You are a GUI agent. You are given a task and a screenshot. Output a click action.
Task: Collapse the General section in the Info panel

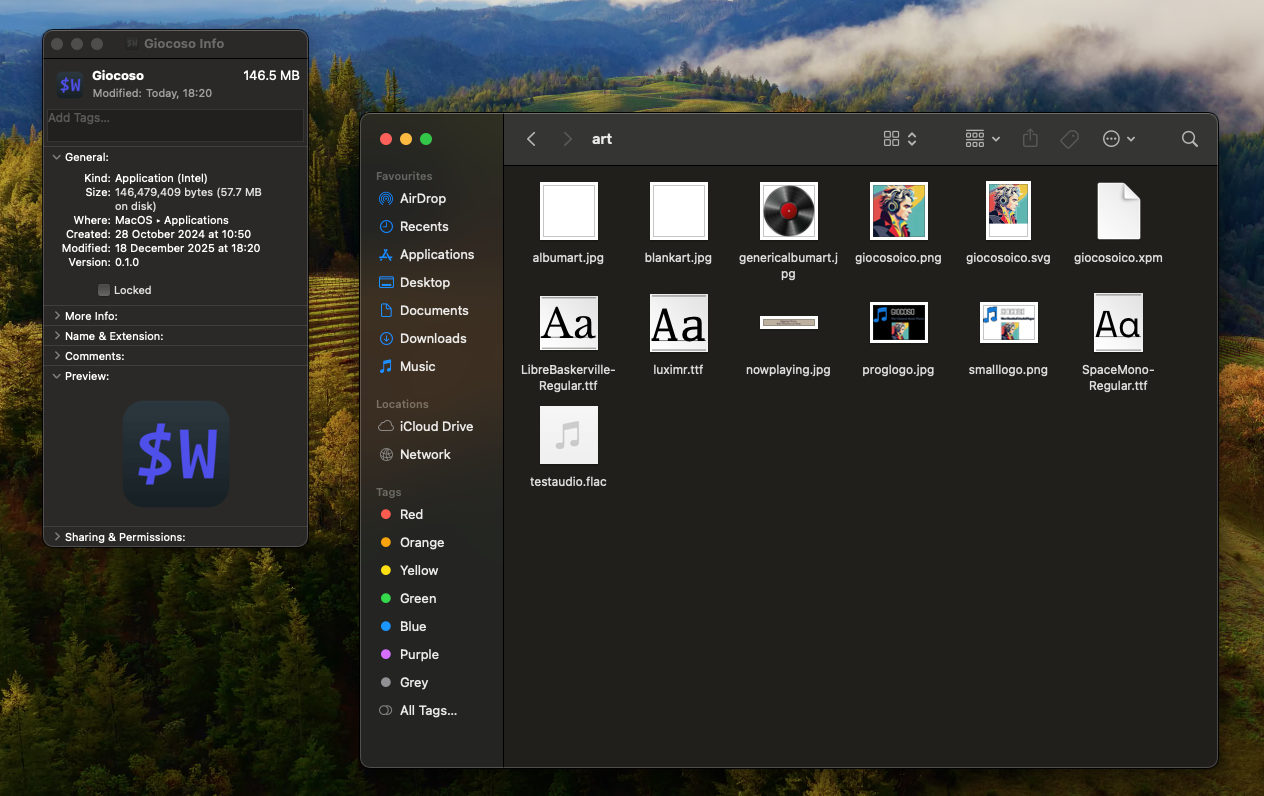pyautogui.click(x=57, y=157)
